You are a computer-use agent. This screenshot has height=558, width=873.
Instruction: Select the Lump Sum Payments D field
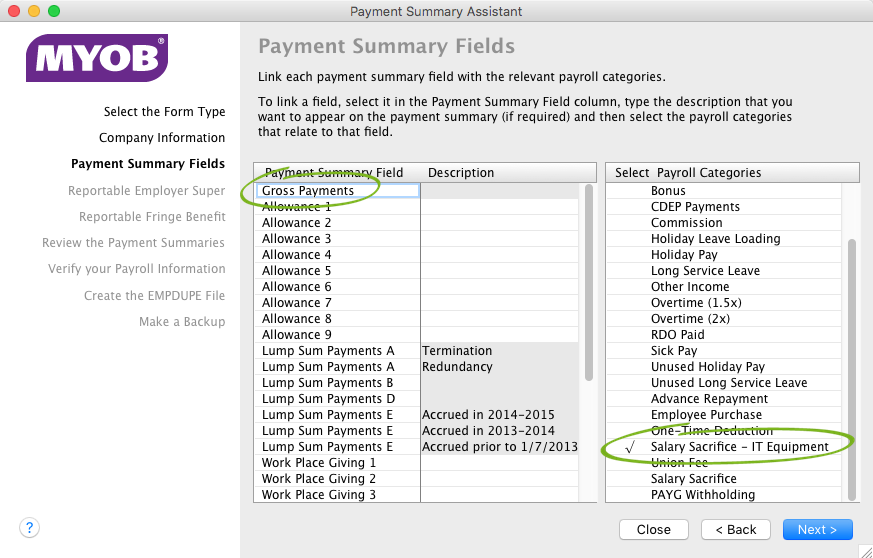pos(337,399)
